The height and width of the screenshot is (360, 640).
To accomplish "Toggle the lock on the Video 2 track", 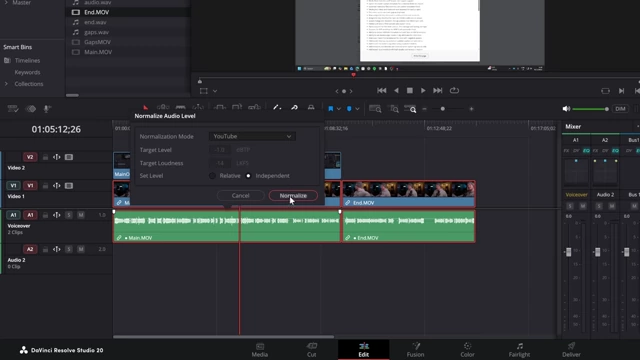I will (x=45, y=157).
